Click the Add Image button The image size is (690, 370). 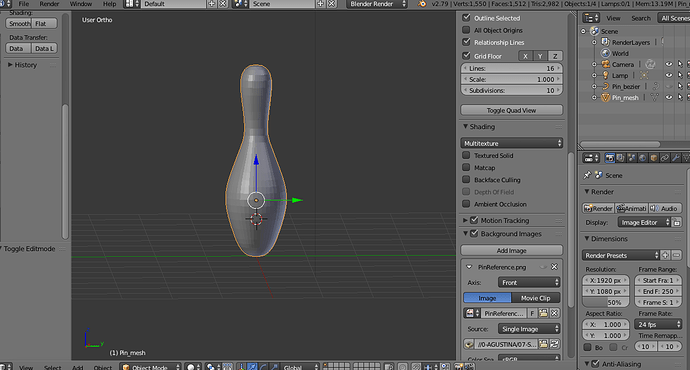tap(512, 250)
